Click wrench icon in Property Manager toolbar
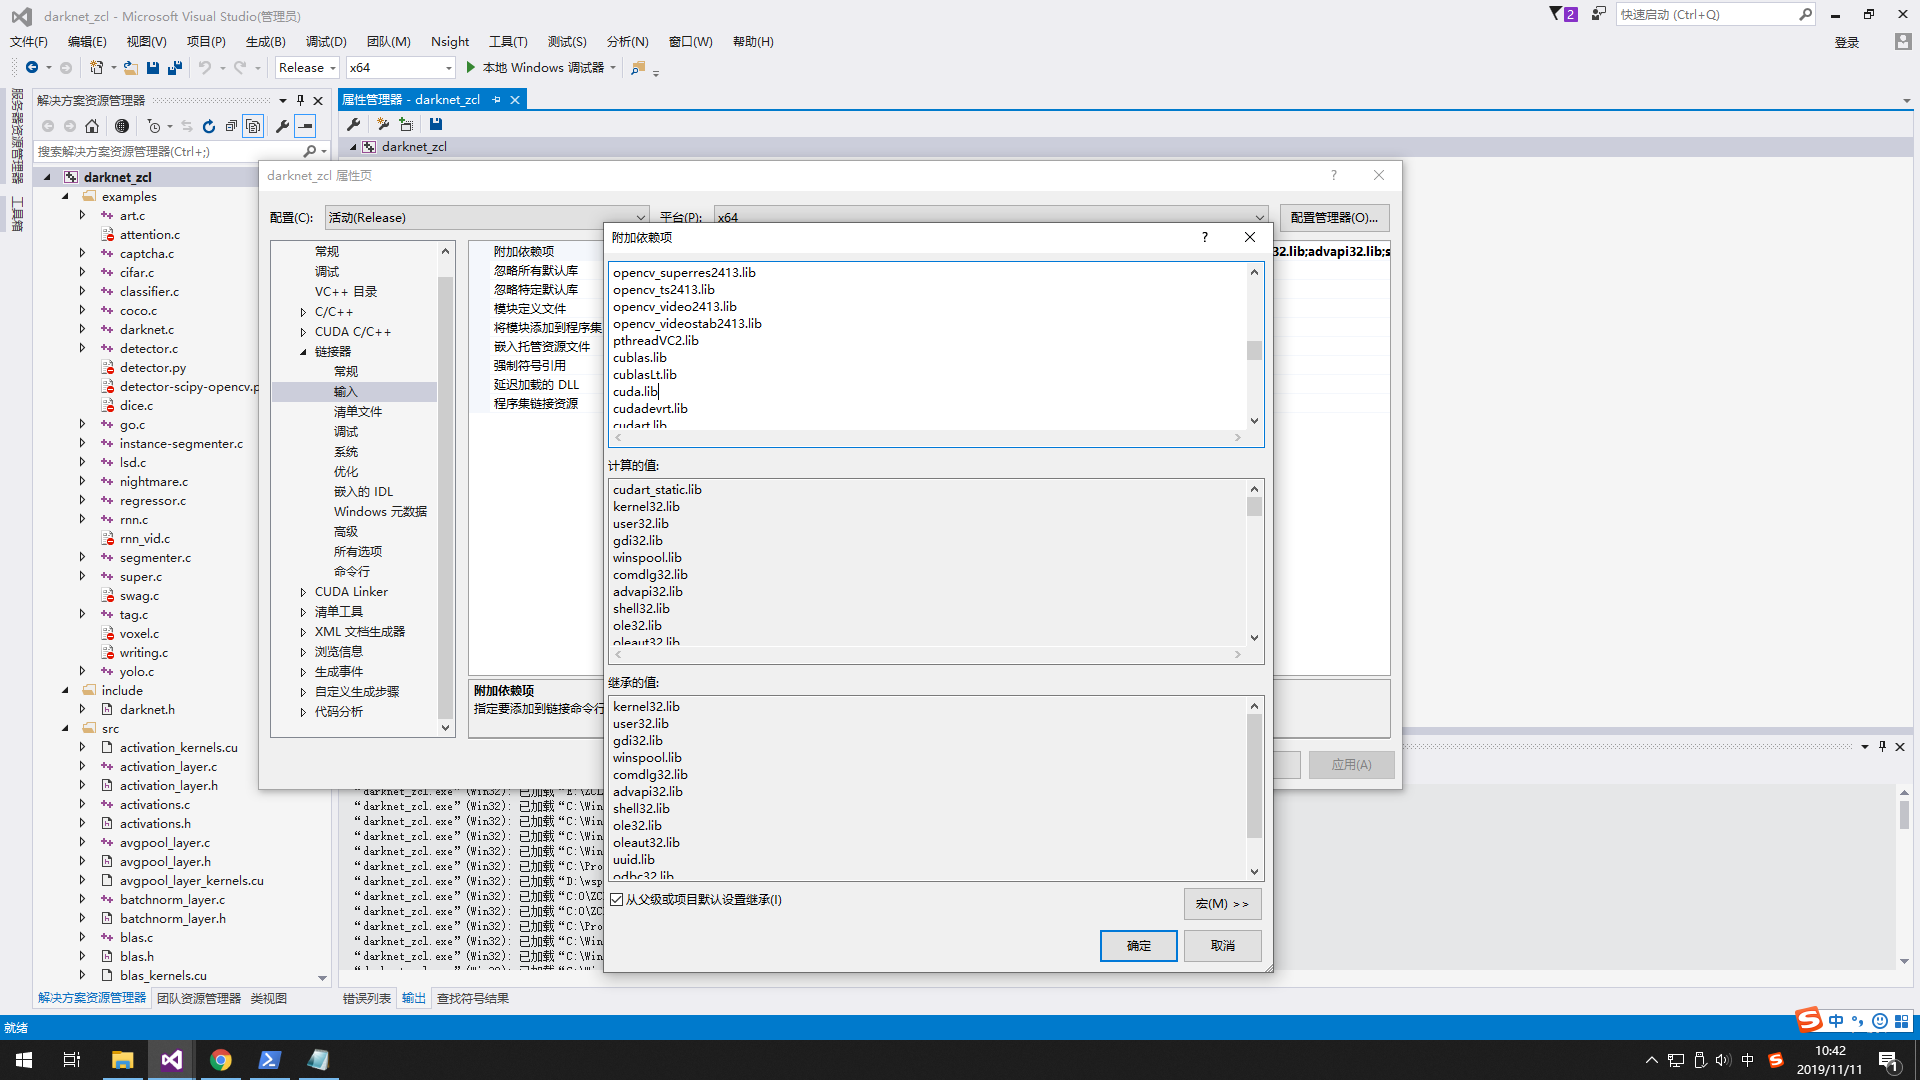 tap(354, 124)
